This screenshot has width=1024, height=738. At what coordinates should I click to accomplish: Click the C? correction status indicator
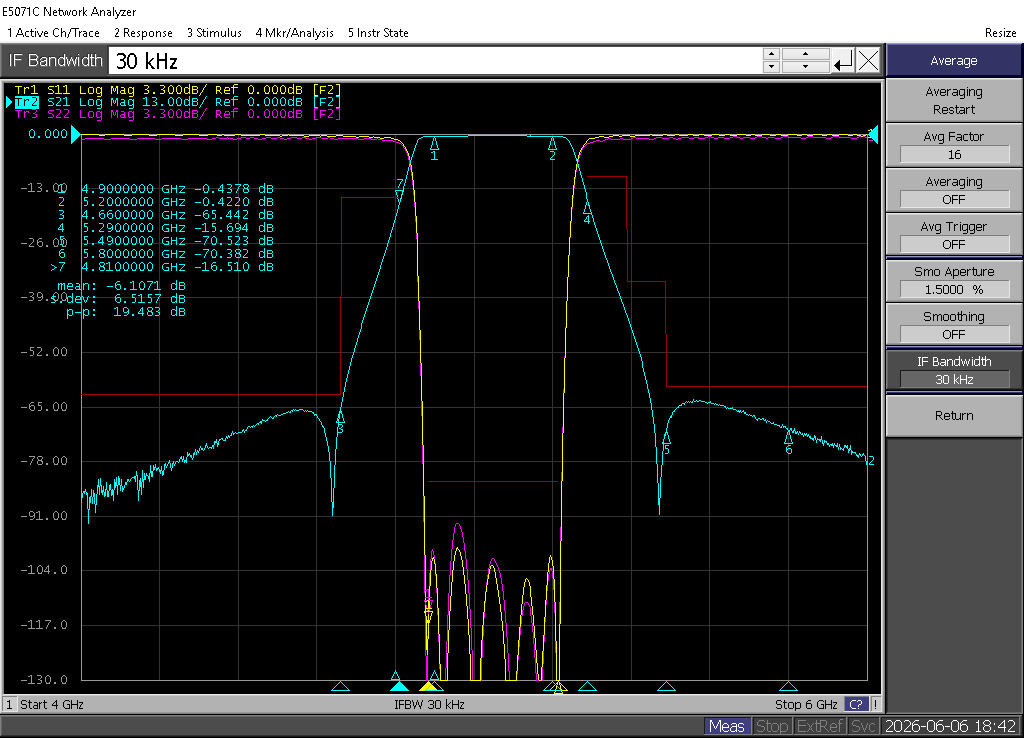pyautogui.click(x=856, y=705)
